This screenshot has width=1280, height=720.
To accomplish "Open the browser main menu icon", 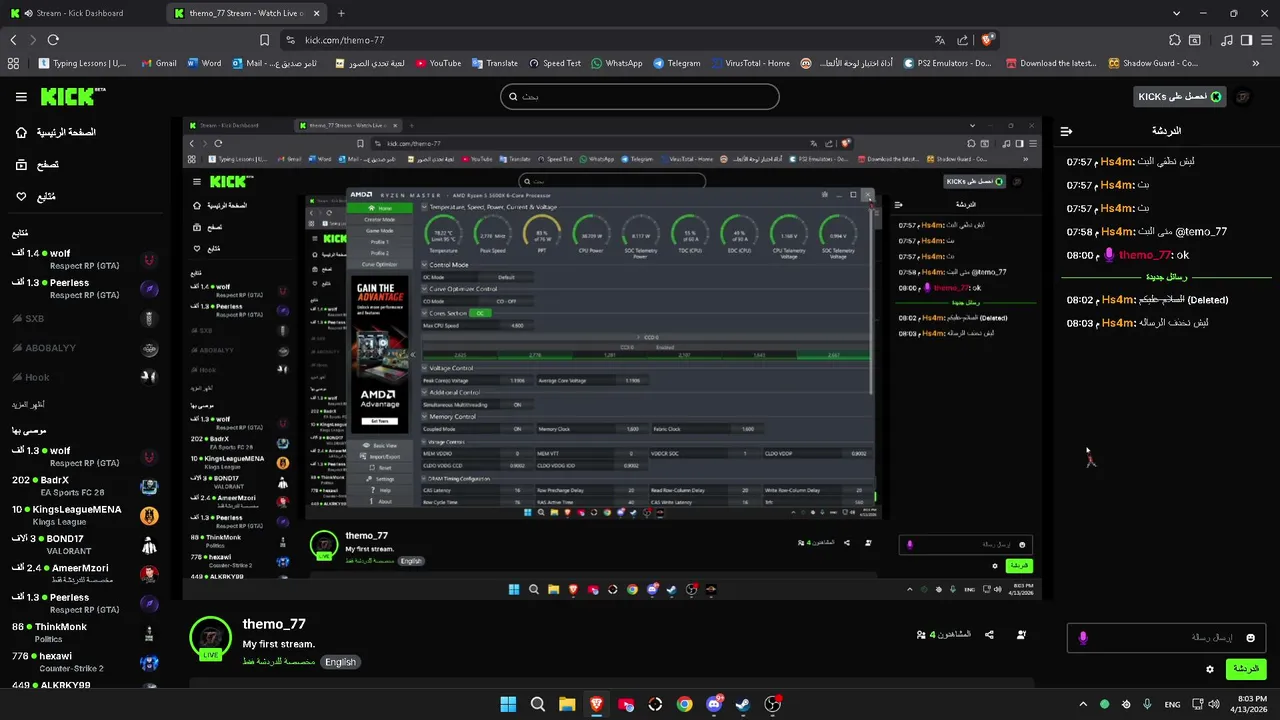I will click(1266, 40).
